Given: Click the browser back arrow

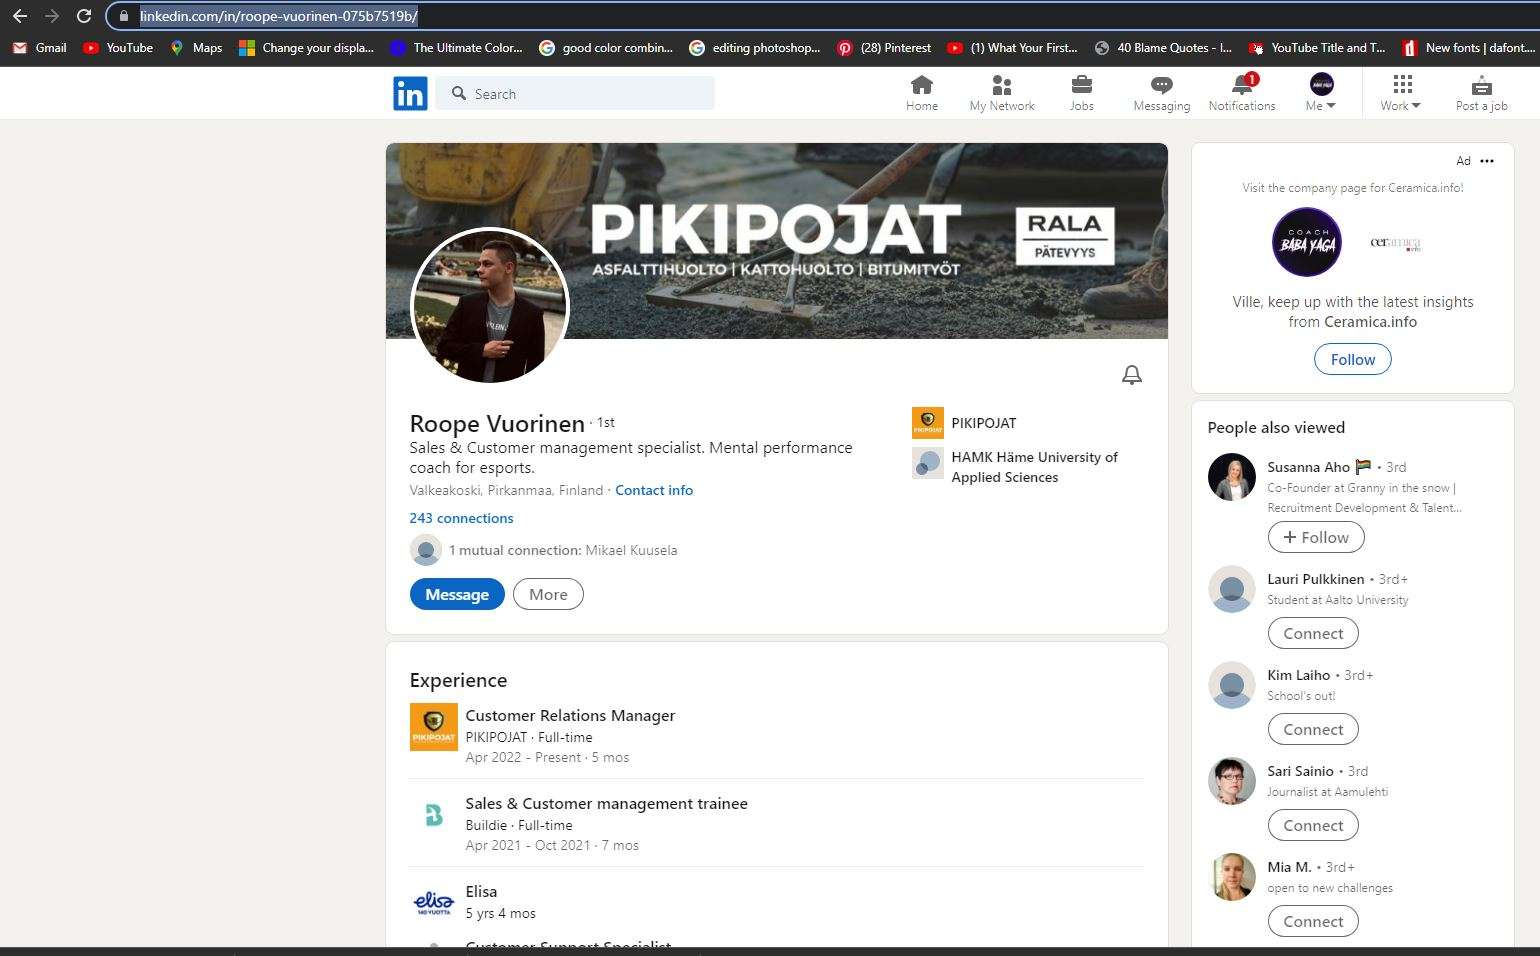Looking at the screenshot, I should coord(20,16).
